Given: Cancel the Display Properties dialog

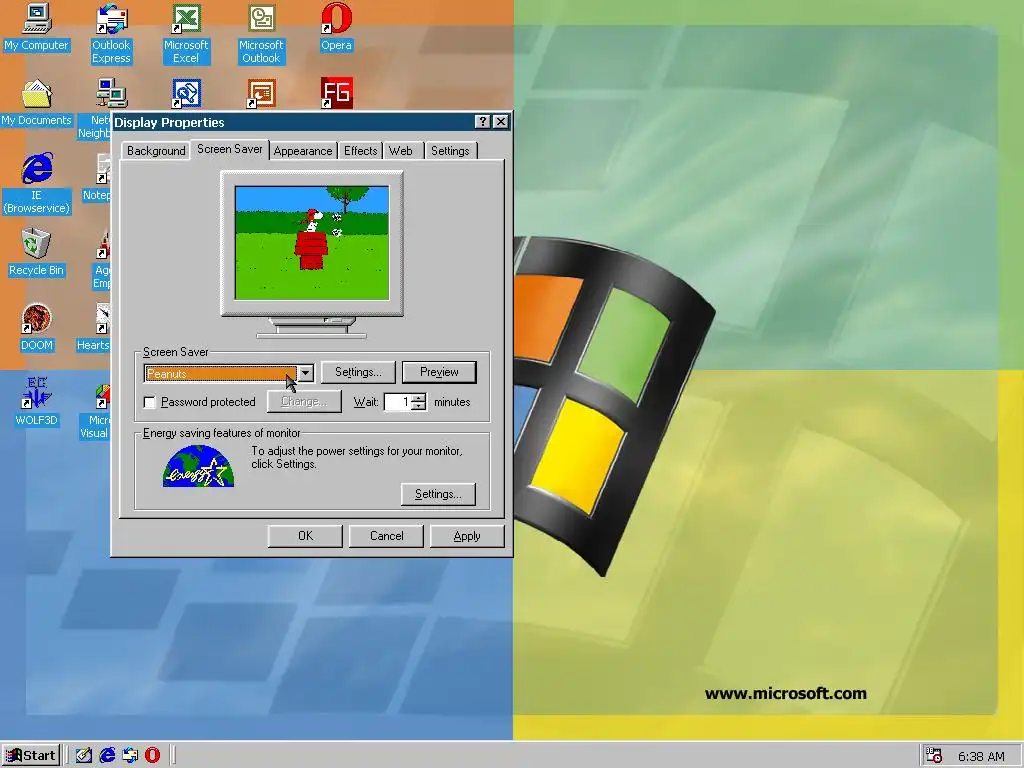Looking at the screenshot, I should tap(387, 536).
